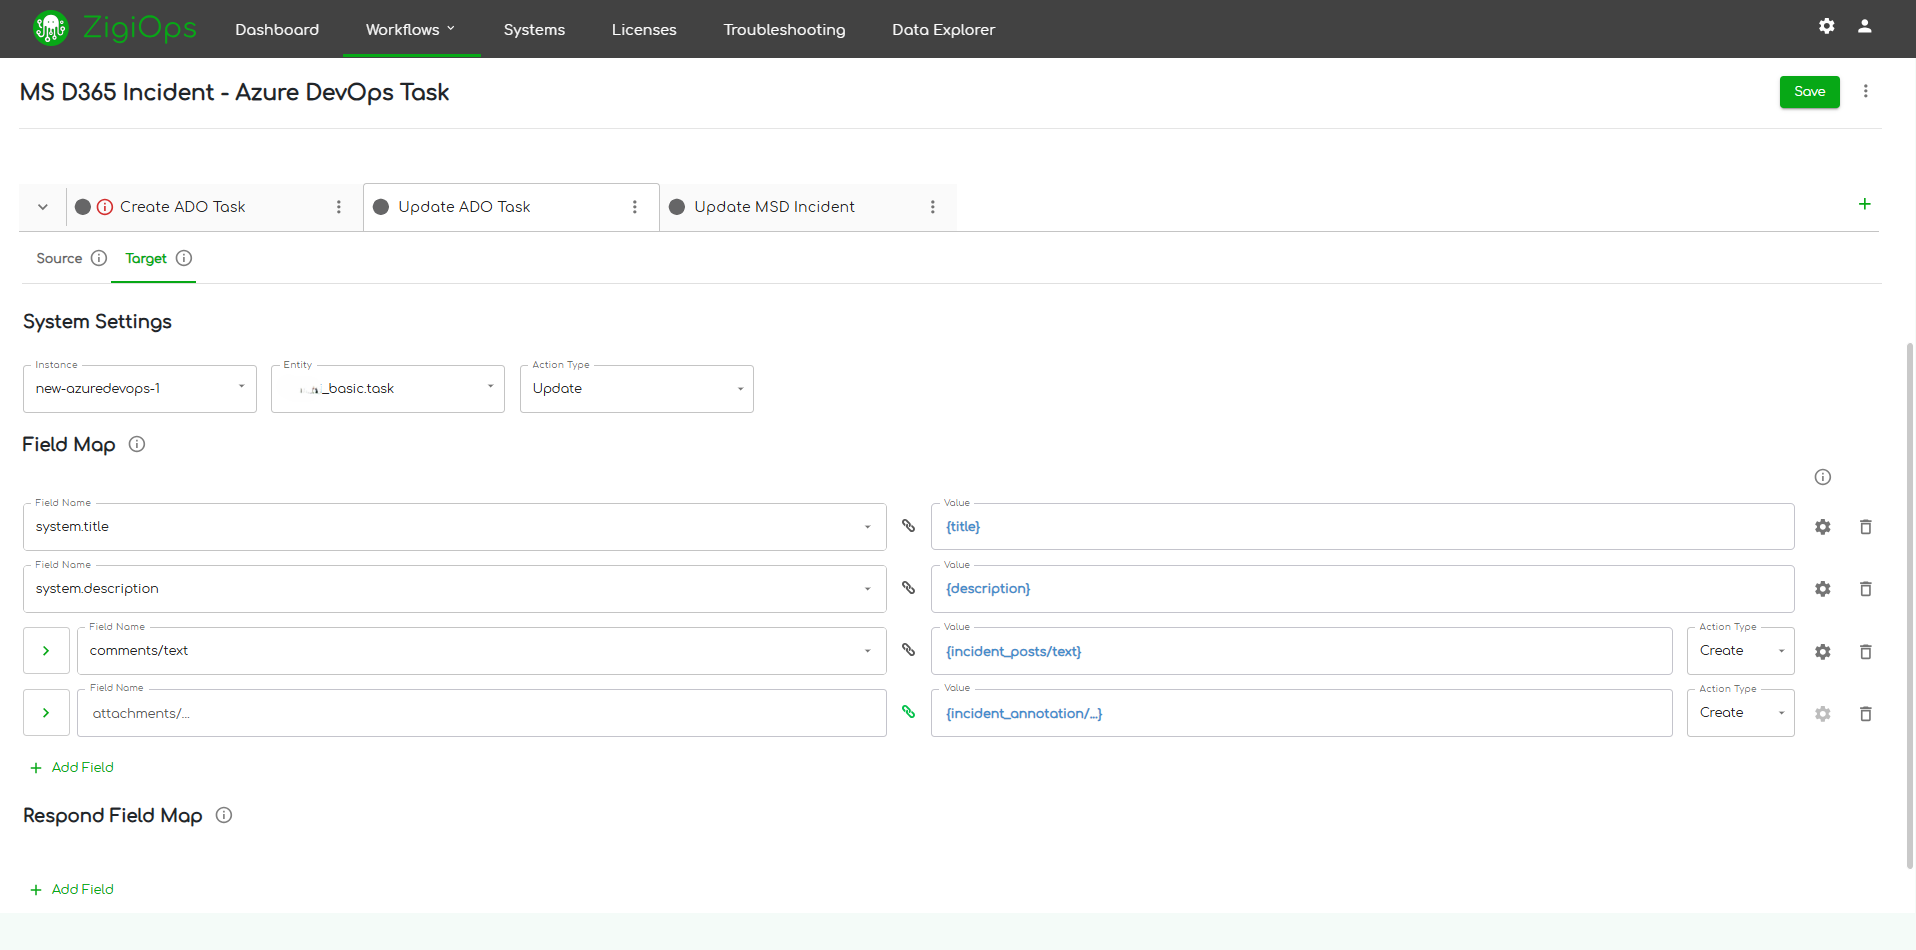The height and width of the screenshot is (950, 1916).
Task: Click info icon above field settings column
Action: point(1823,477)
